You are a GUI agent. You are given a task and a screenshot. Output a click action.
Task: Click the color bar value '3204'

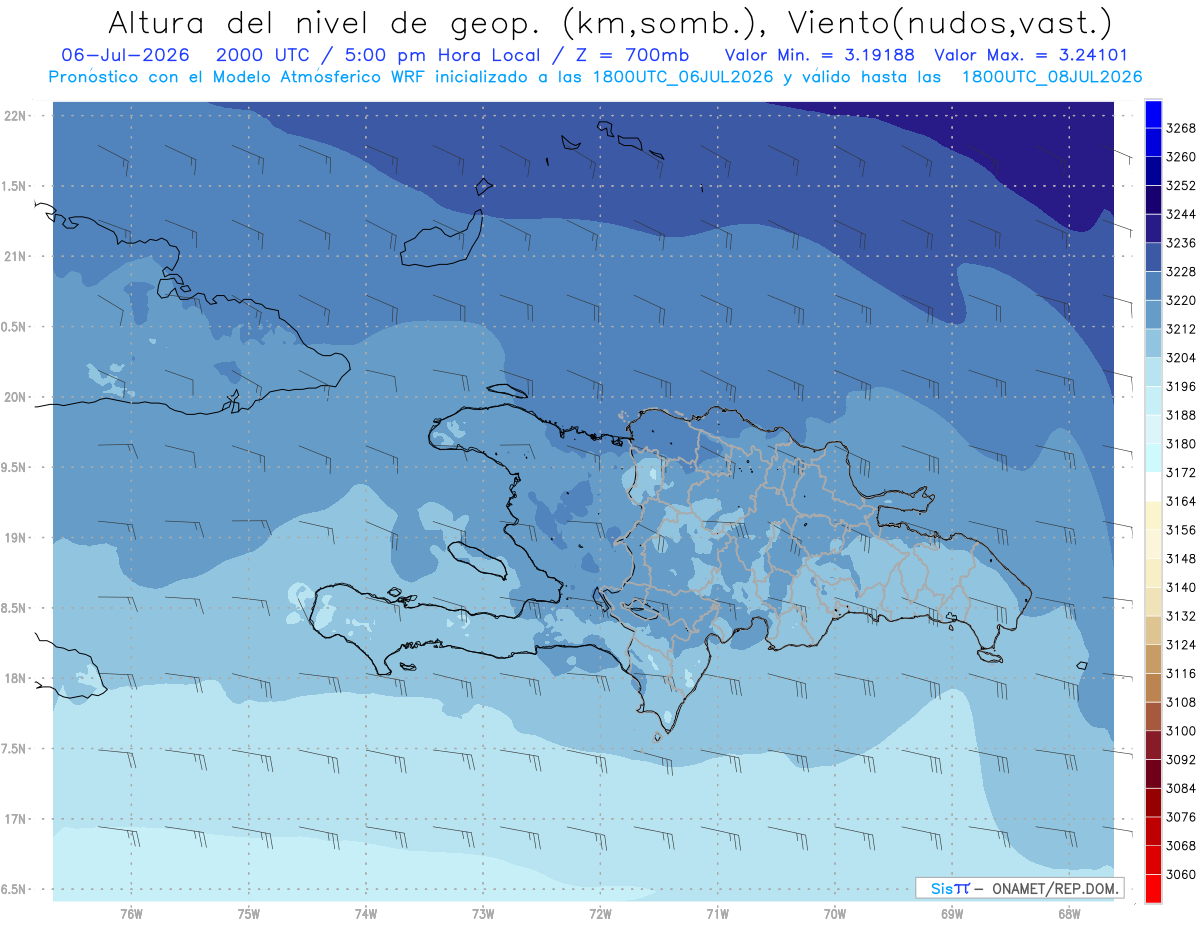tap(1181, 358)
